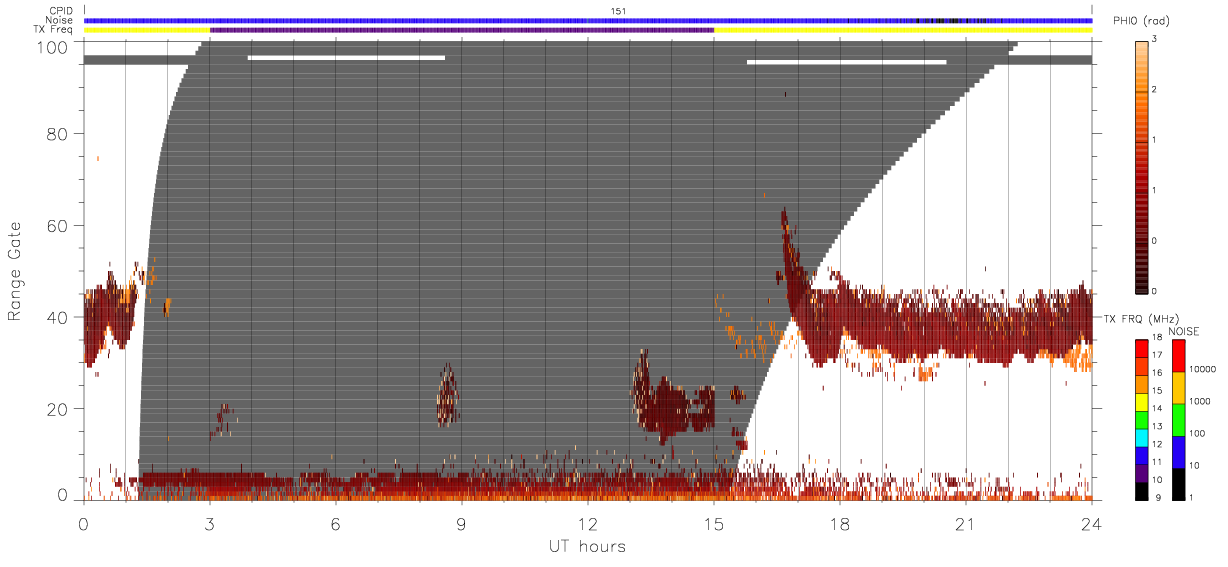Image resolution: width=1228 pixels, height=567 pixels.
Task: Click Range Gate axis tick 20
Action: point(58,409)
